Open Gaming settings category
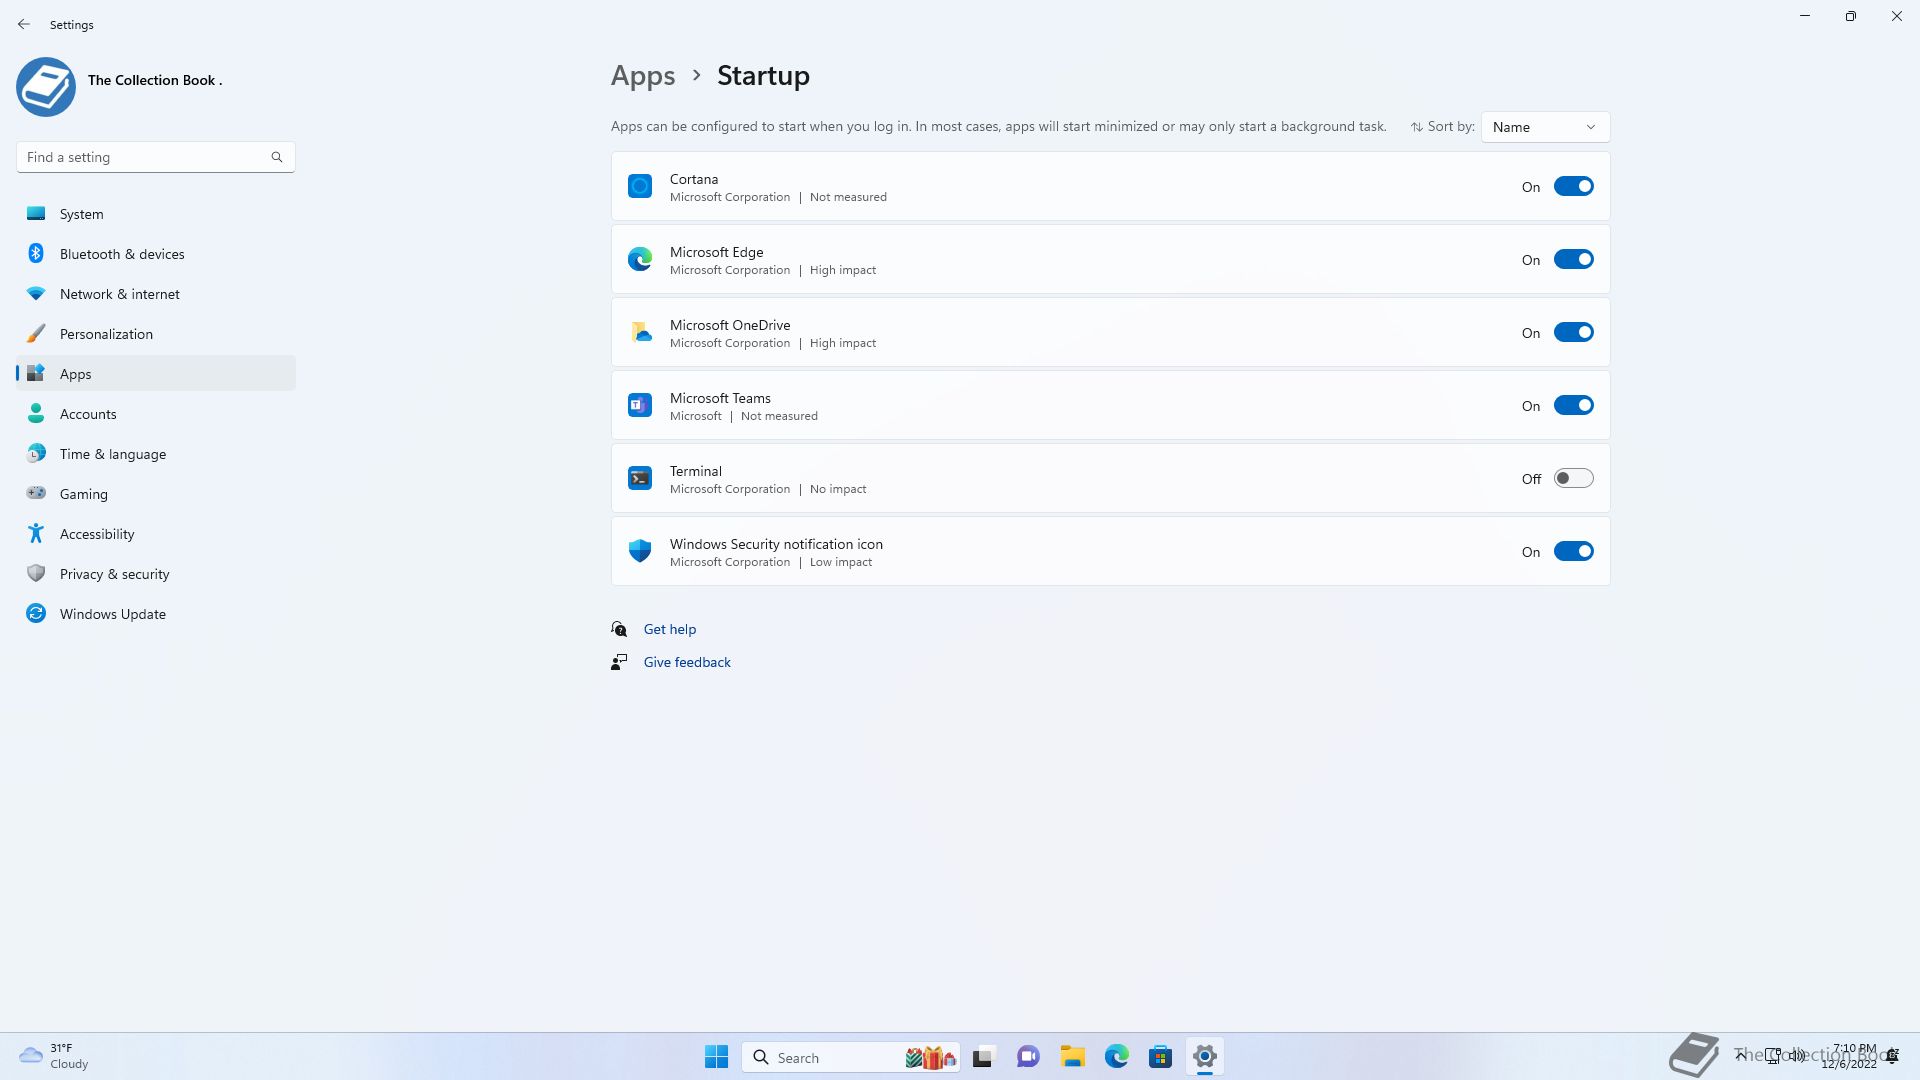1920x1080 pixels. pos(156,493)
